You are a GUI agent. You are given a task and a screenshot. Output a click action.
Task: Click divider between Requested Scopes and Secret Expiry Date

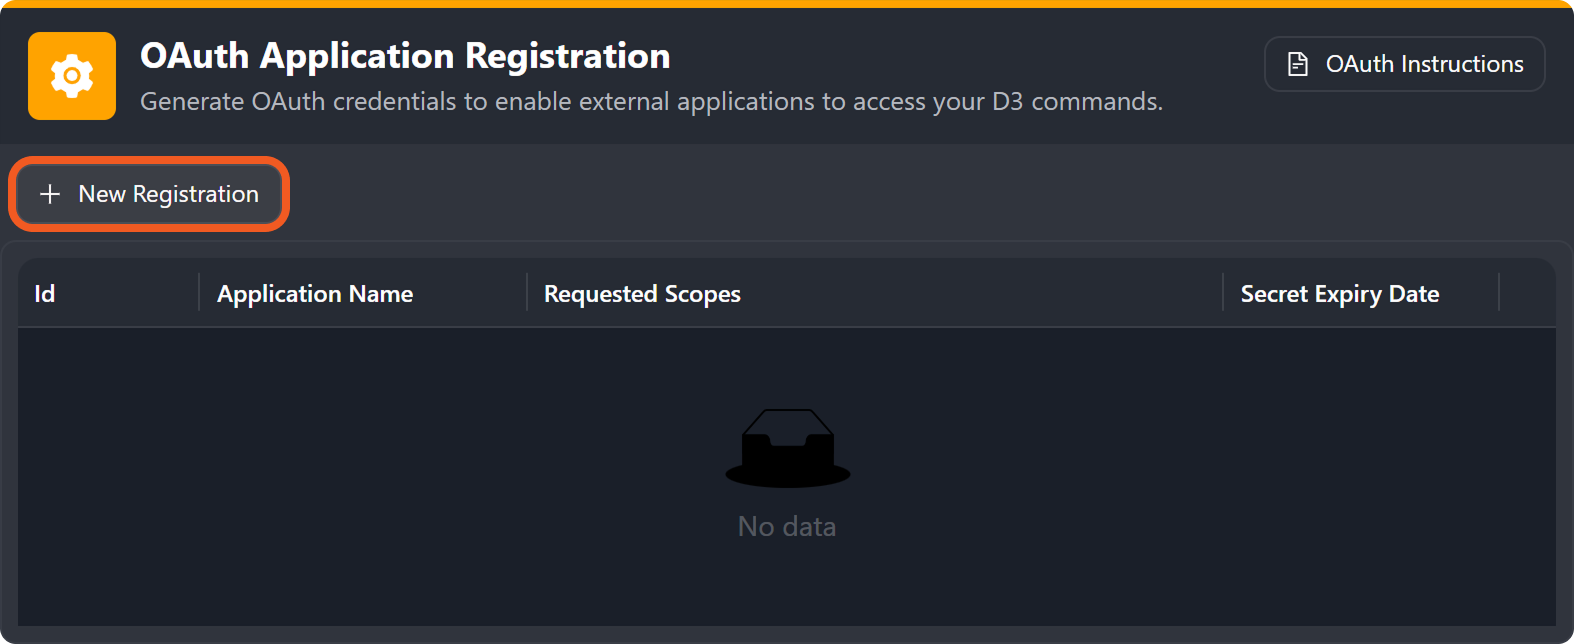[1223, 293]
